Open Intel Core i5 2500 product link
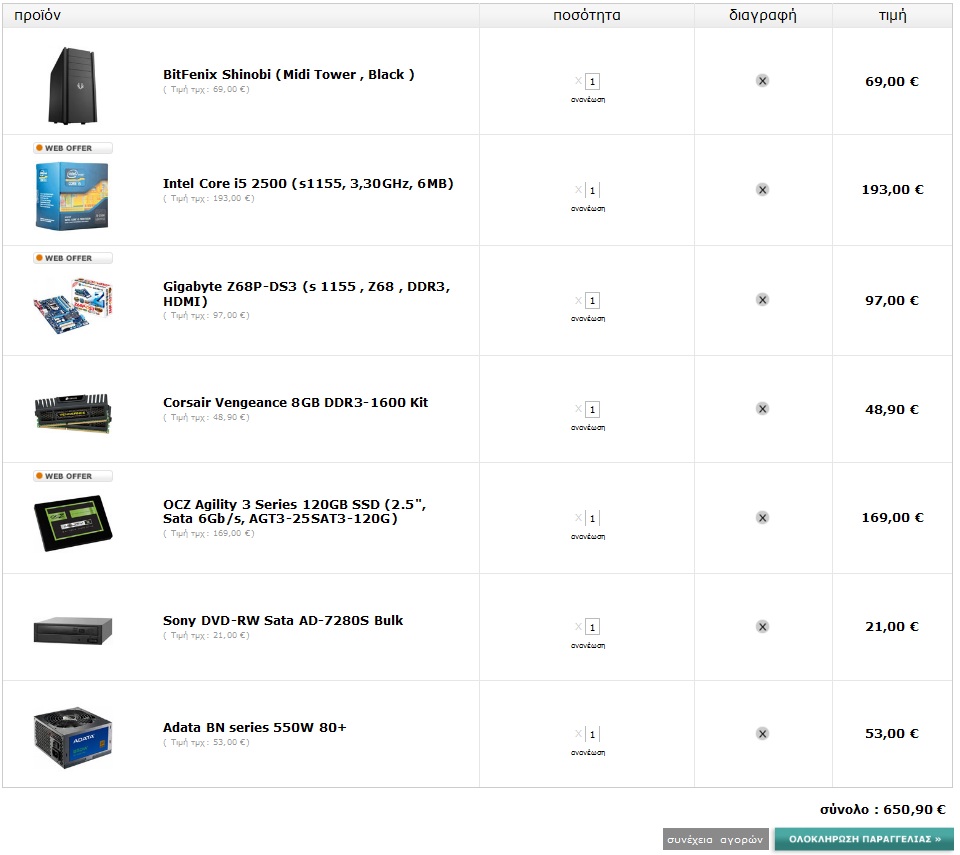Screen dimensions: 960x855 [308, 184]
